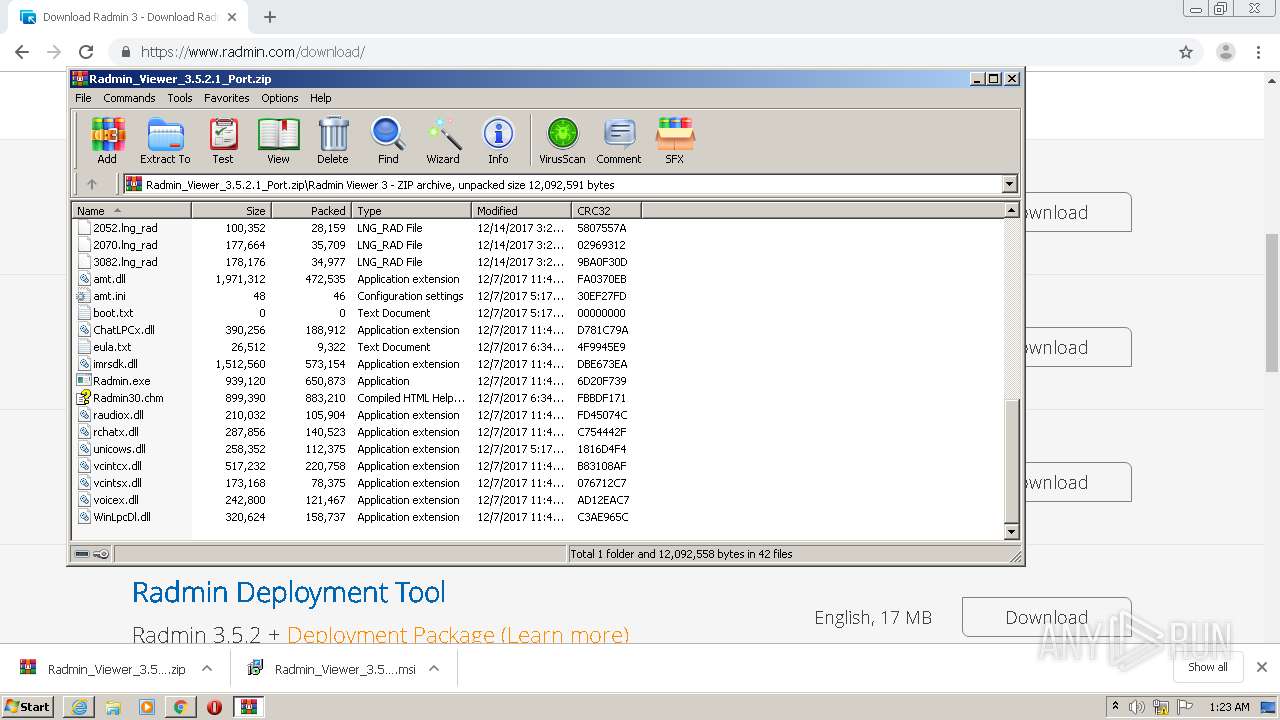This screenshot has height=720, width=1280.
Task: Open the Chrome profile avatar icon
Action: (1225, 52)
